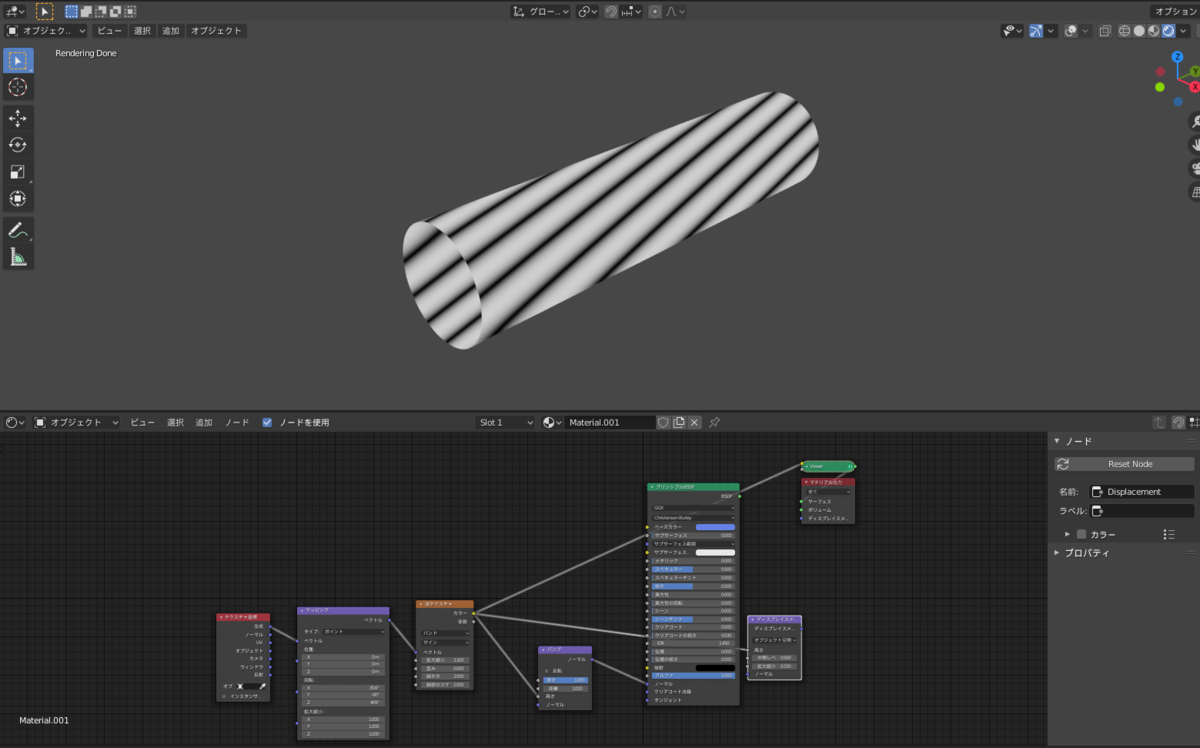The height and width of the screenshot is (748, 1200).
Task: Open the editor type dropdown in viewport
Action: coord(14,11)
